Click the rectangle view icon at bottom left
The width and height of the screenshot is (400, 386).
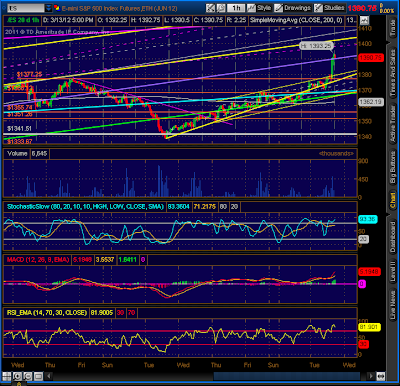pos(38,376)
